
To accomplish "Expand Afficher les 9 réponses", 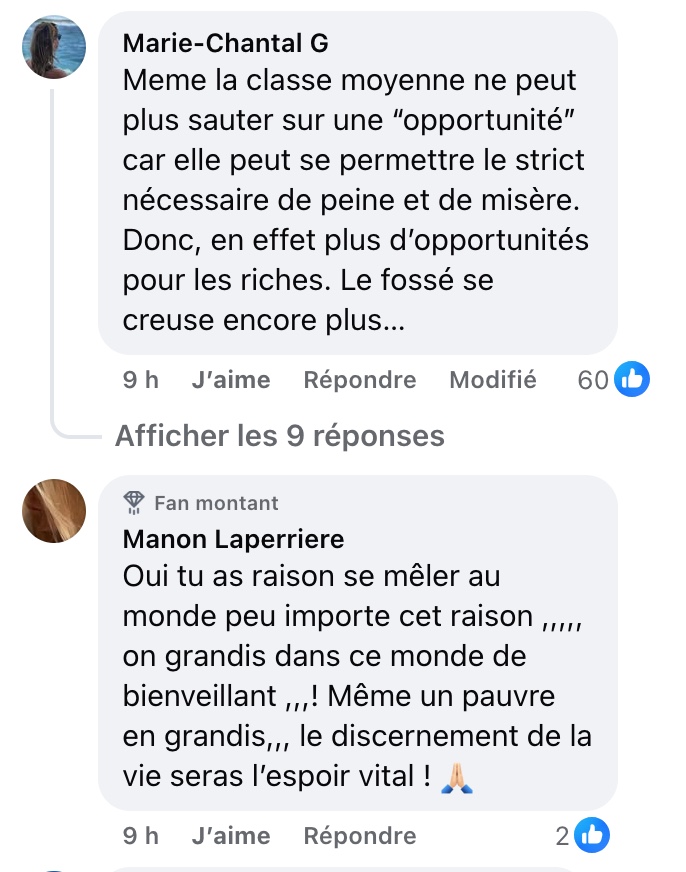I will pos(280,436).
